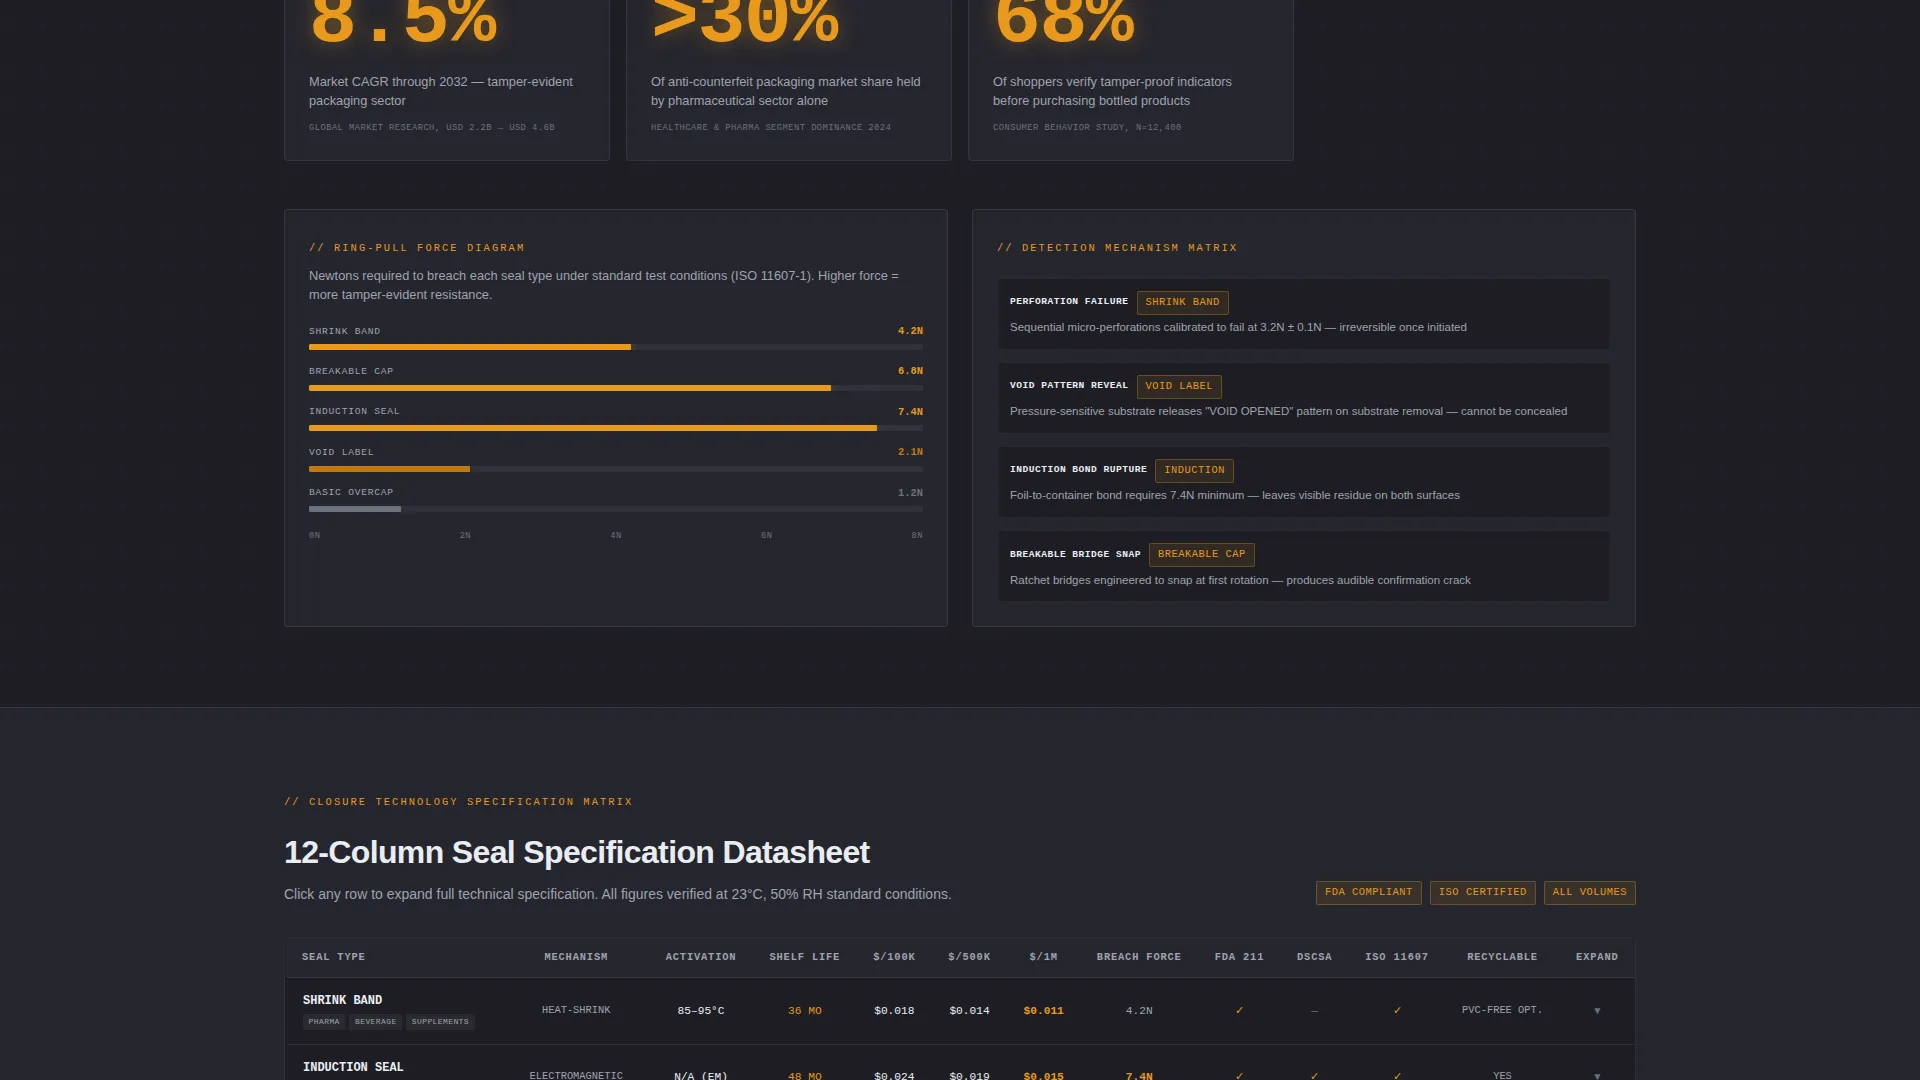Open the Induction Bond Rupture mechanism card
Screen dimensions: 1920x1080
tap(1303, 482)
